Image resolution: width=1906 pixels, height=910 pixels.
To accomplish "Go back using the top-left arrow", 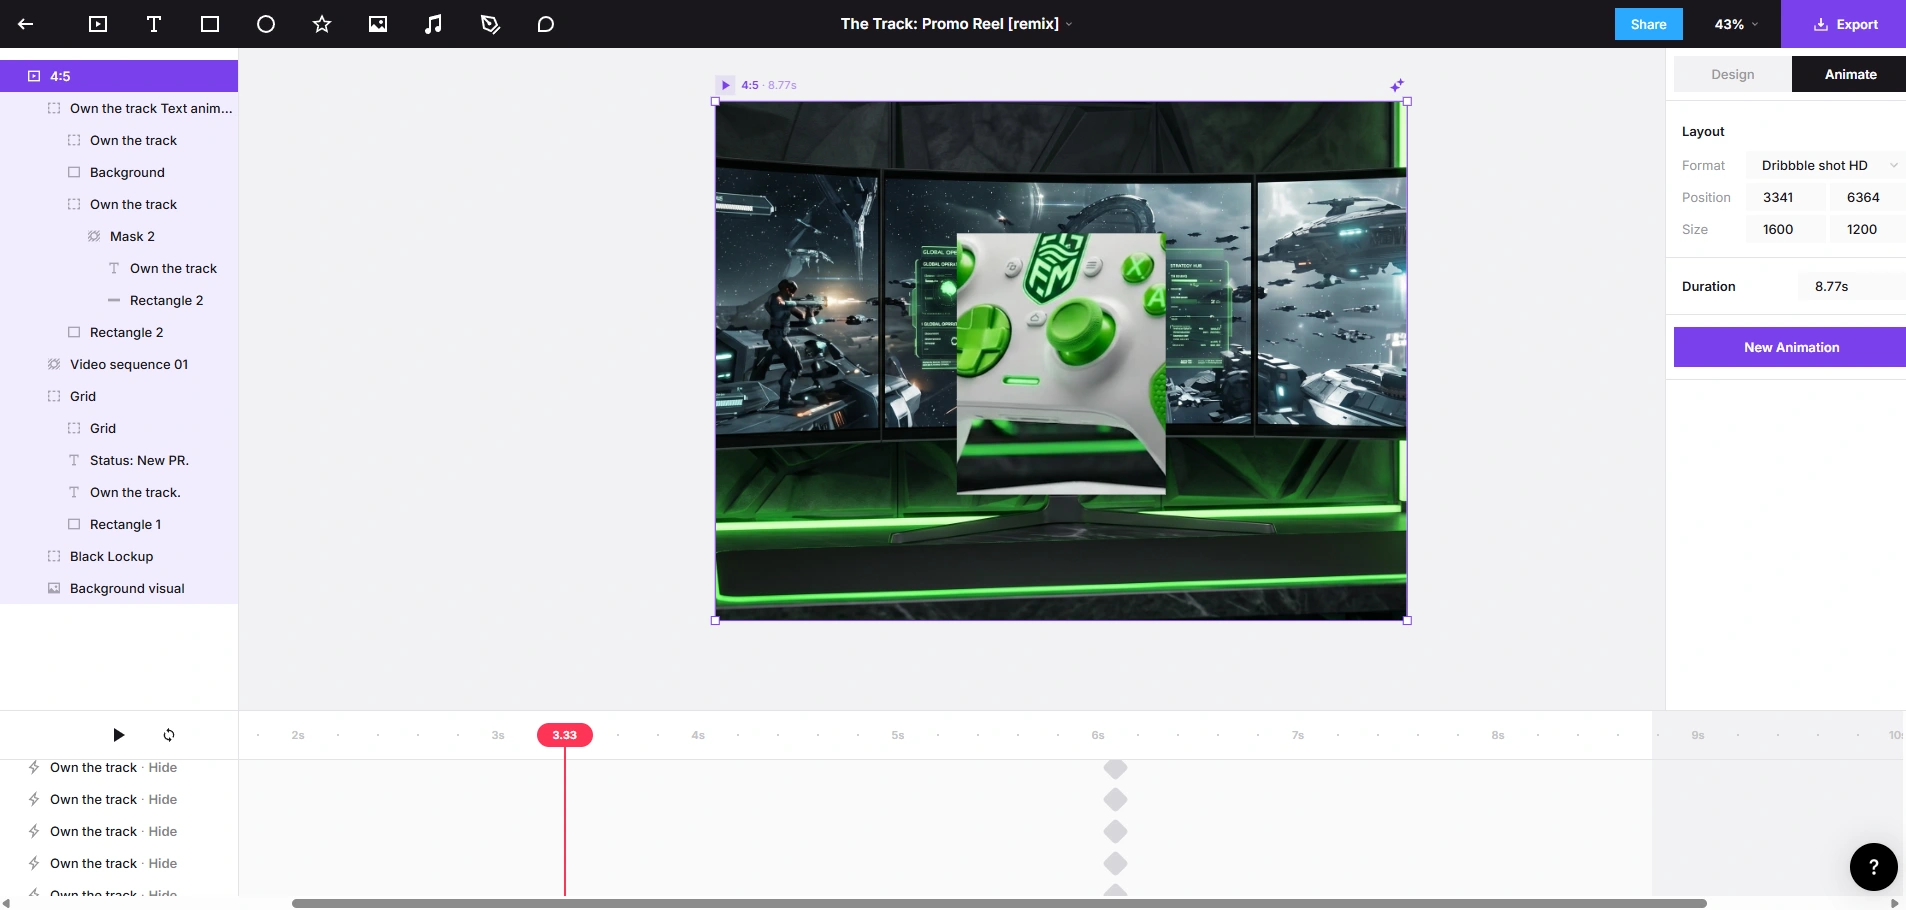I will [26, 24].
